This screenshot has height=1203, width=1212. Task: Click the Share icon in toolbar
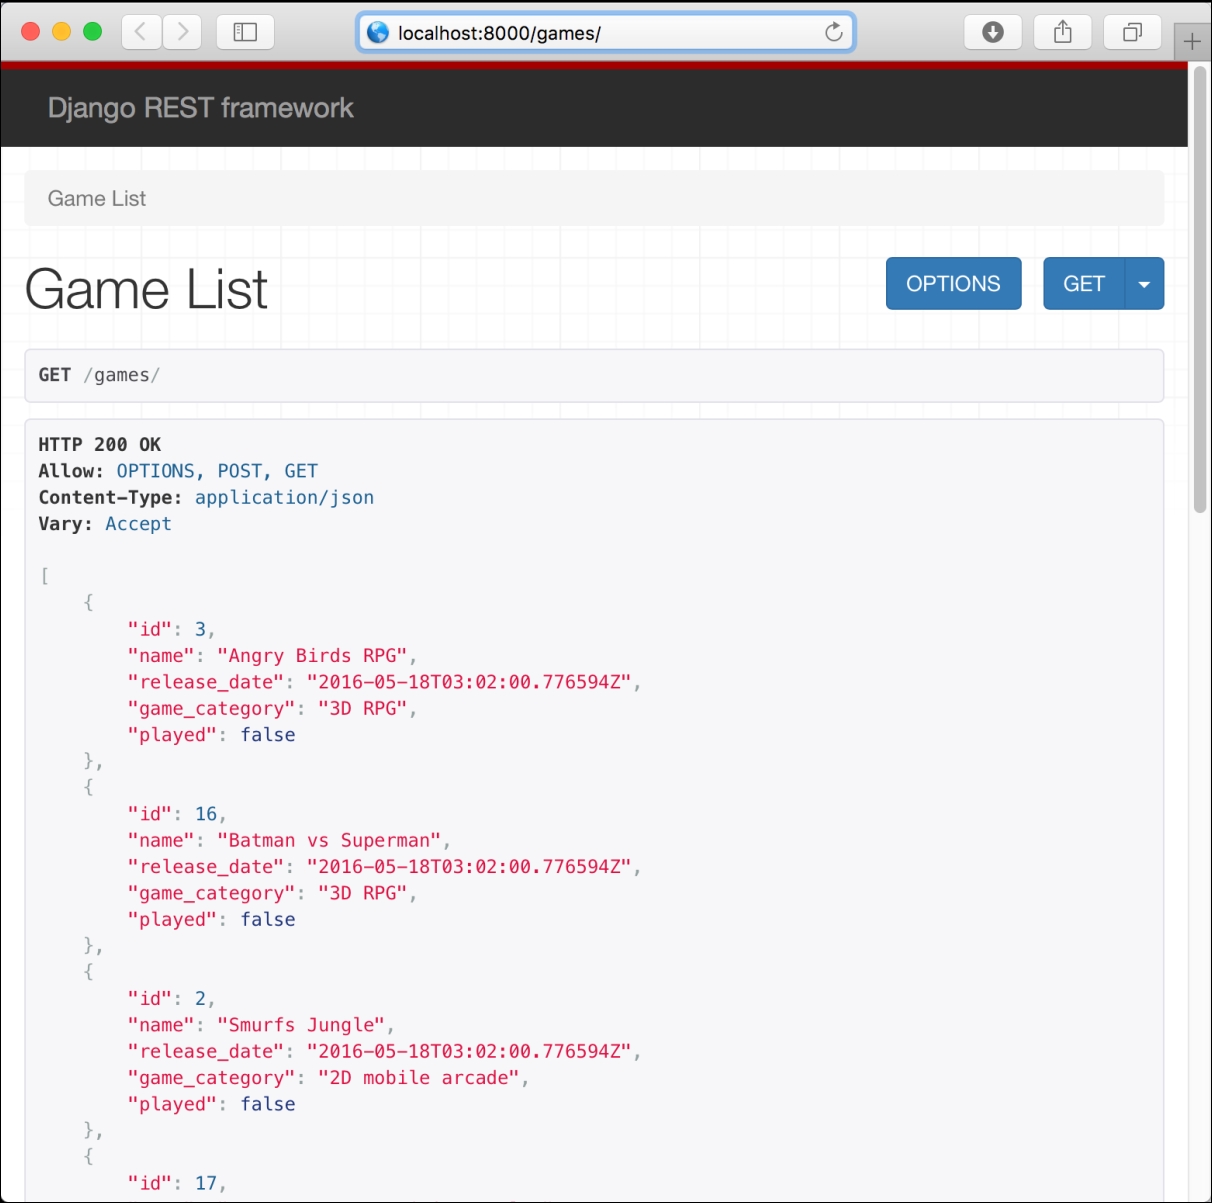pyautogui.click(x=1062, y=32)
